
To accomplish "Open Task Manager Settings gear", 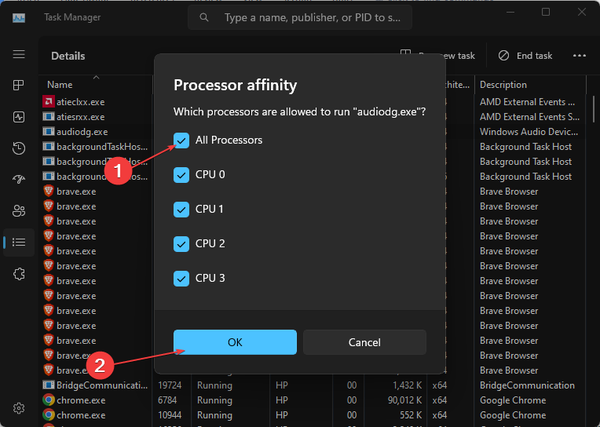I will 19,408.
